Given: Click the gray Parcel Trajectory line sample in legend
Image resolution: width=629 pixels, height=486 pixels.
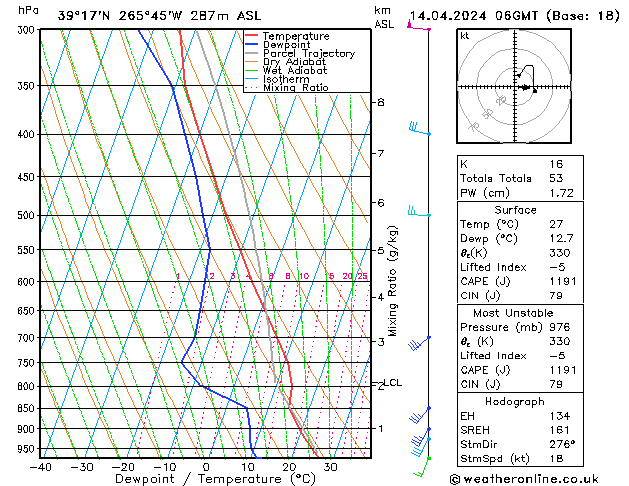Looking at the screenshot, I should pyautogui.click(x=252, y=53).
